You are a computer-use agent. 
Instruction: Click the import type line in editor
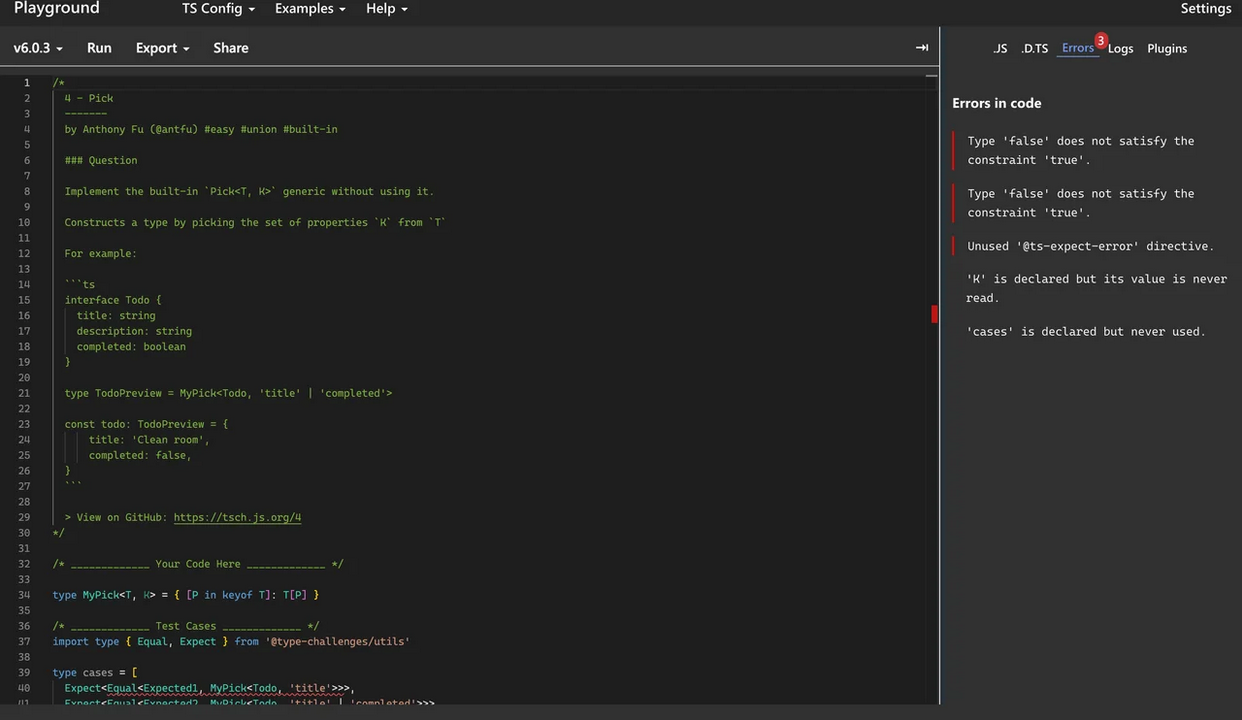click(x=231, y=641)
